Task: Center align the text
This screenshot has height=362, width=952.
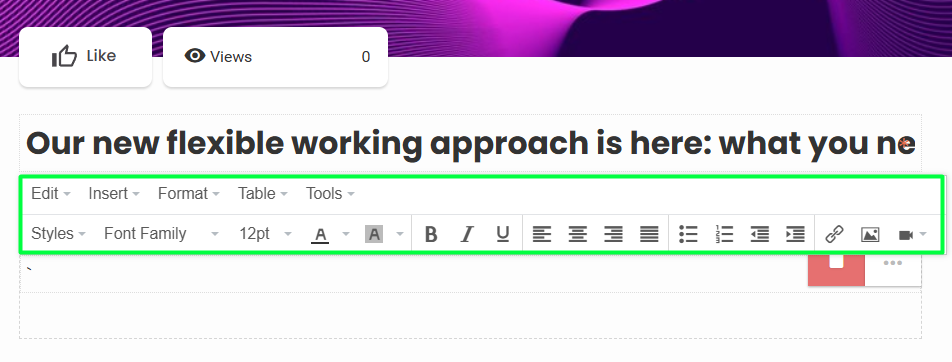Action: (577, 234)
